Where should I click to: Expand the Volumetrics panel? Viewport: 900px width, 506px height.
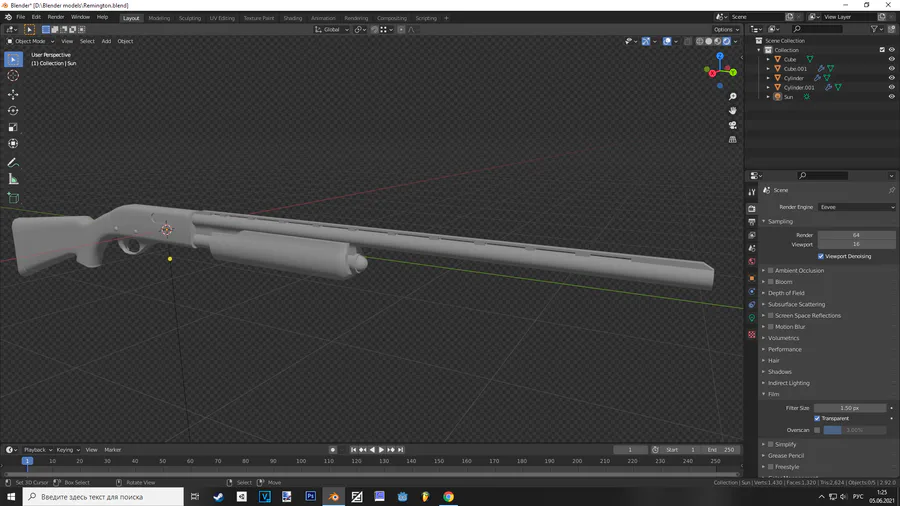tap(783, 338)
